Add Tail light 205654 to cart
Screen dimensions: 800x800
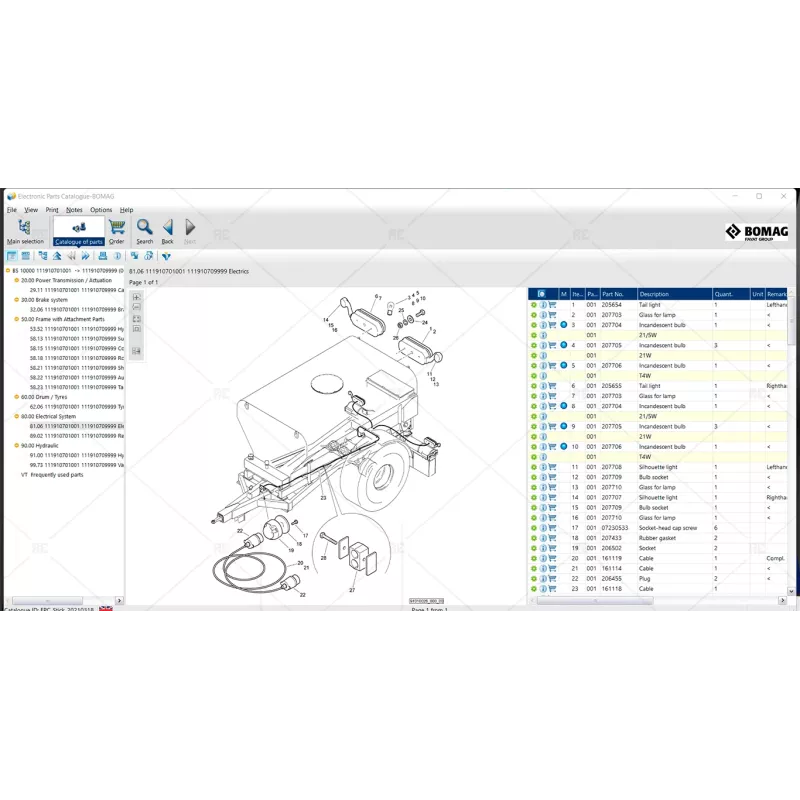coord(552,305)
